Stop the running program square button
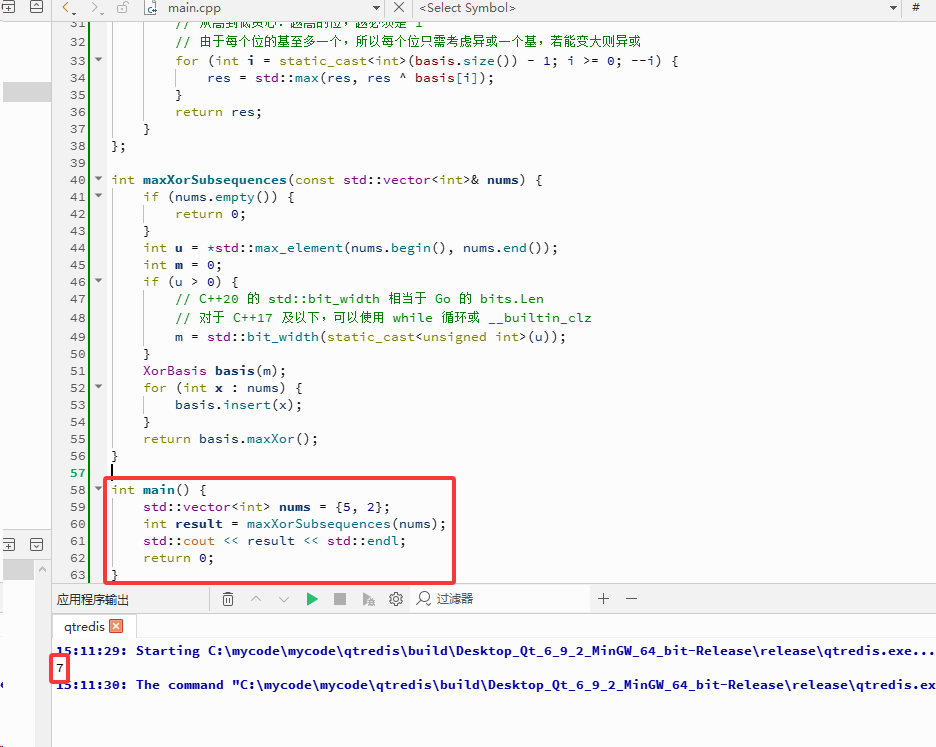Image resolution: width=936 pixels, height=747 pixels. pos(340,598)
